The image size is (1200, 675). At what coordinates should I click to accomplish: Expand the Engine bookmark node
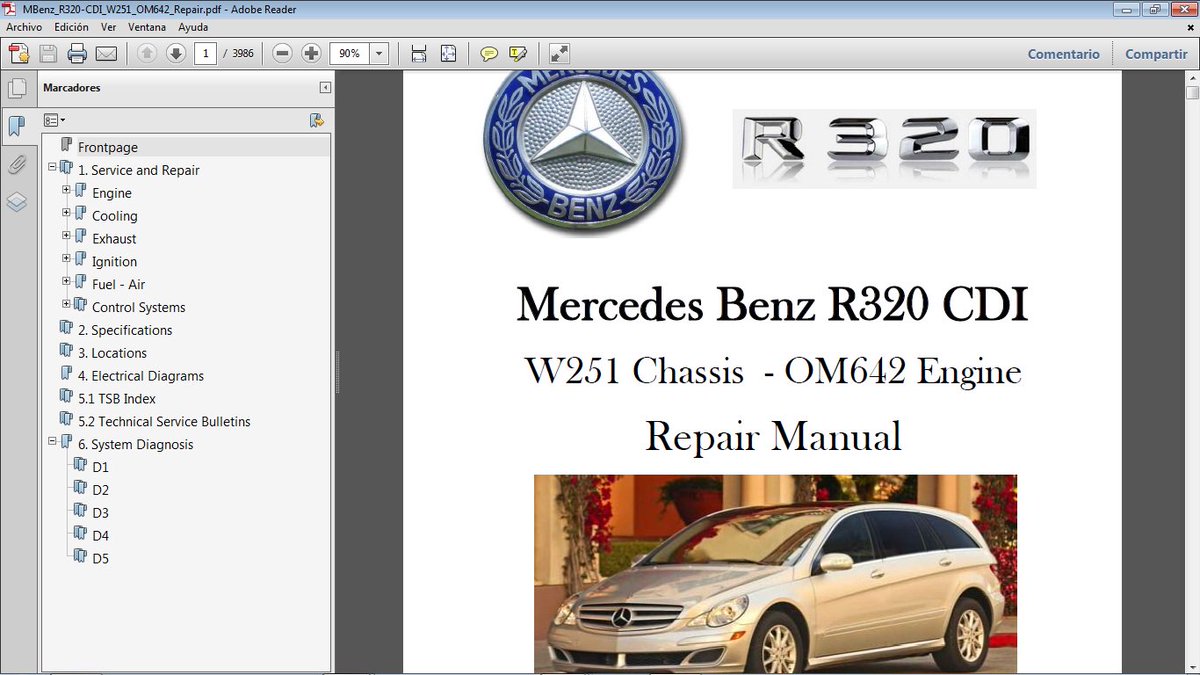click(x=66, y=189)
